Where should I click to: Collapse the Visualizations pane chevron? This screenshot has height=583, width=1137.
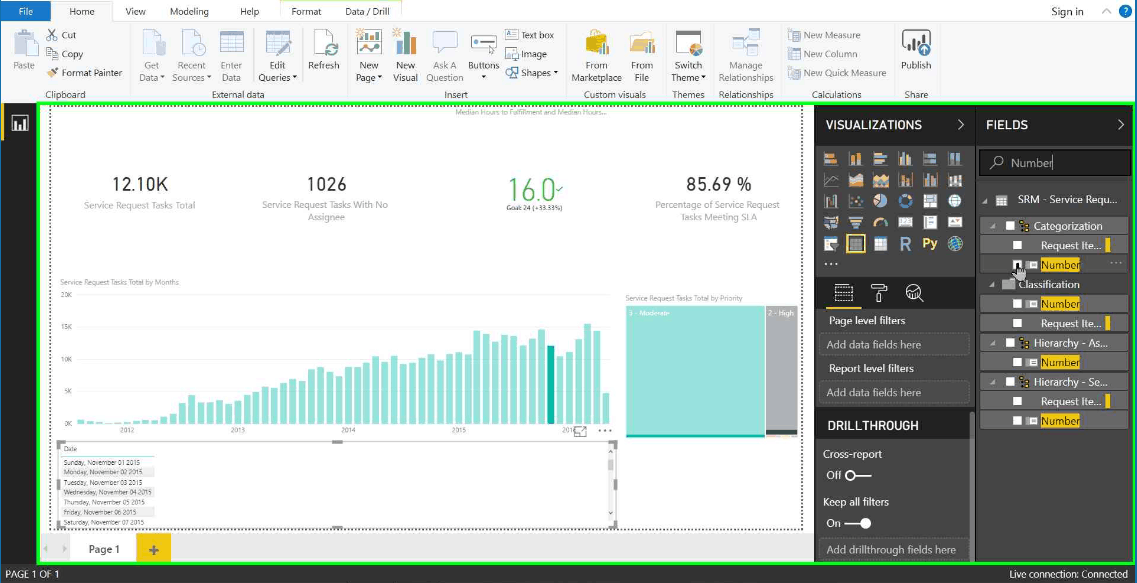point(961,125)
